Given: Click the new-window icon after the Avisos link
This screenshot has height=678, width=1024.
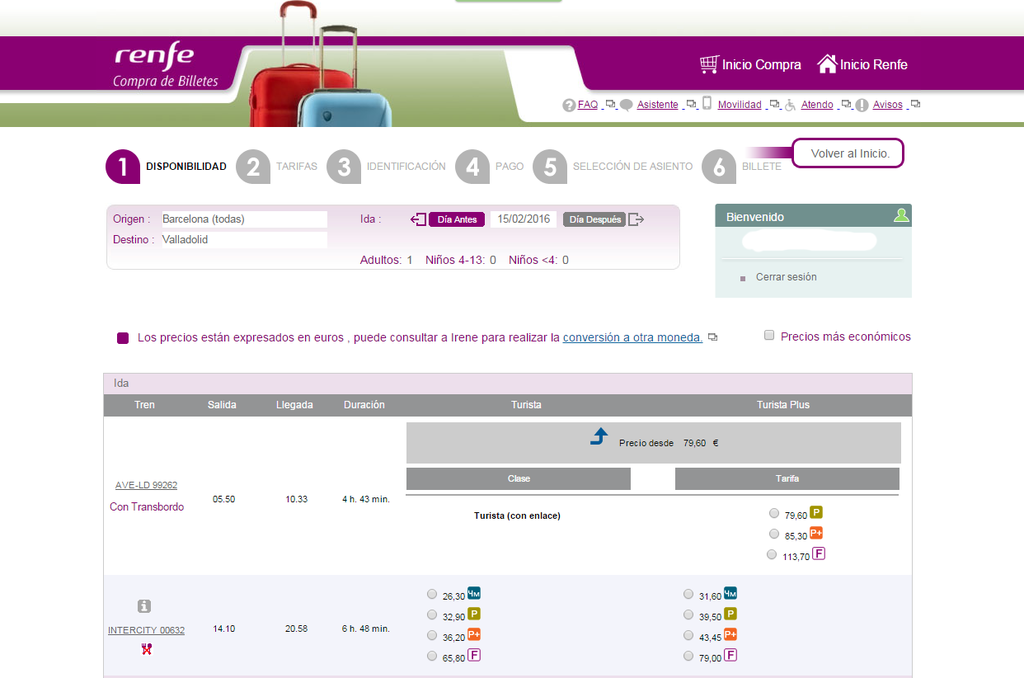Looking at the screenshot, I should click(x=916, y=104).
